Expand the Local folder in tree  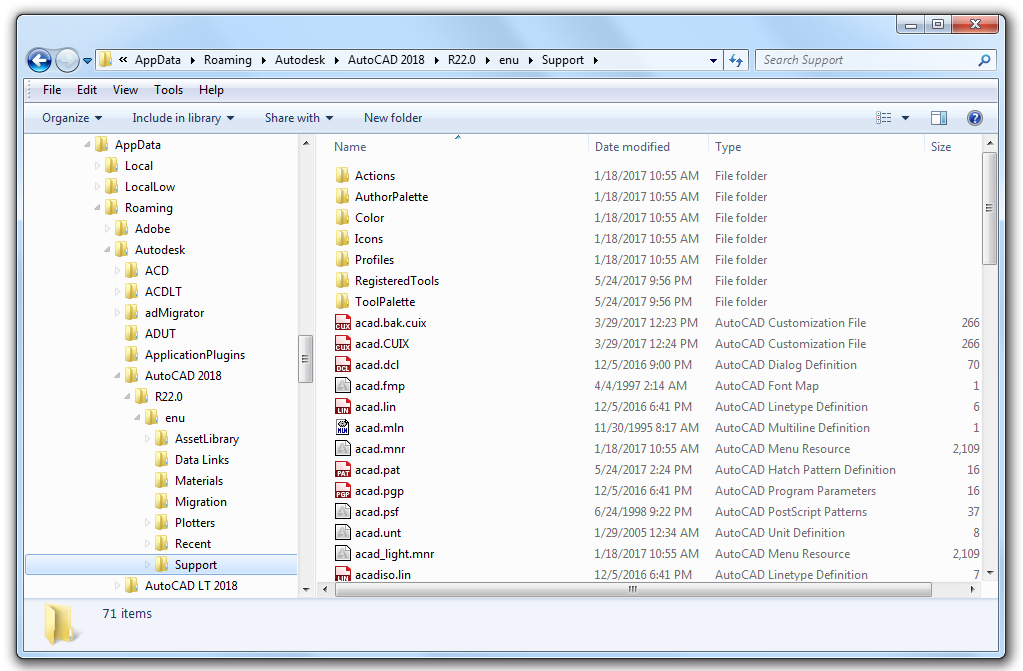98,166
